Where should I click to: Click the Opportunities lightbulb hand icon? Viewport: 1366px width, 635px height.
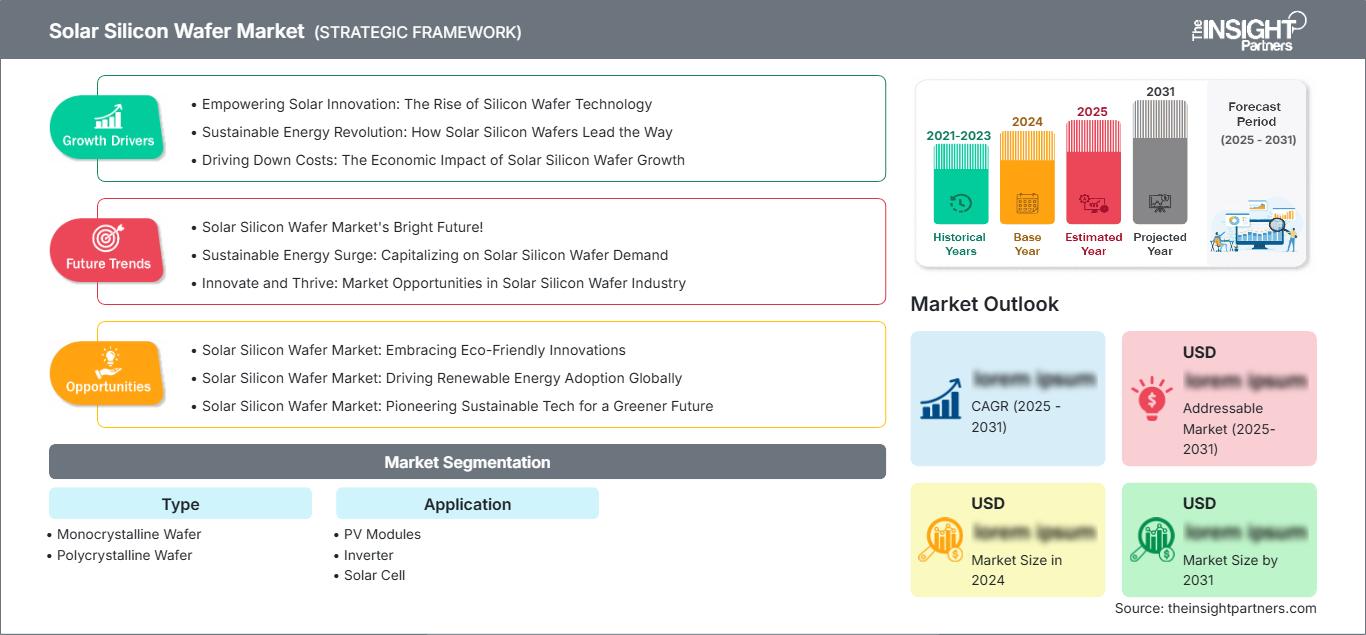click(108, 361)
